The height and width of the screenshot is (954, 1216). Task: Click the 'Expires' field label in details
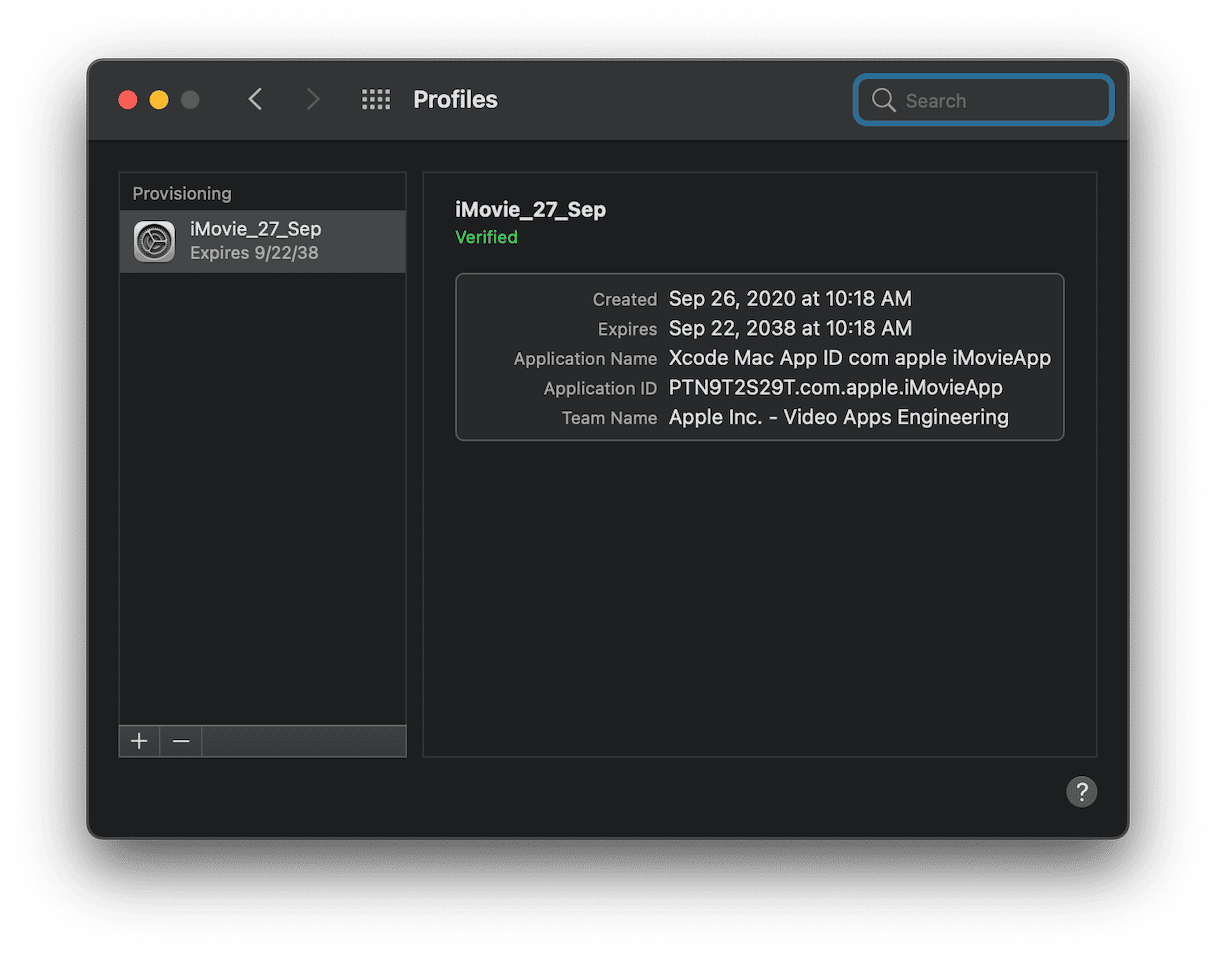point(627,329)
